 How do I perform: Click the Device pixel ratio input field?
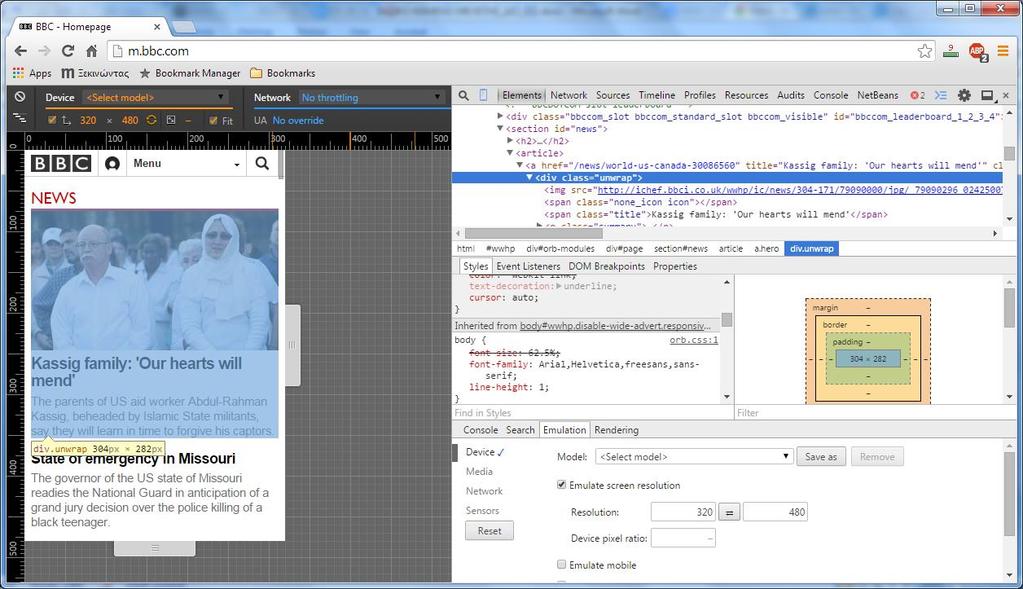tap(683, 538)
